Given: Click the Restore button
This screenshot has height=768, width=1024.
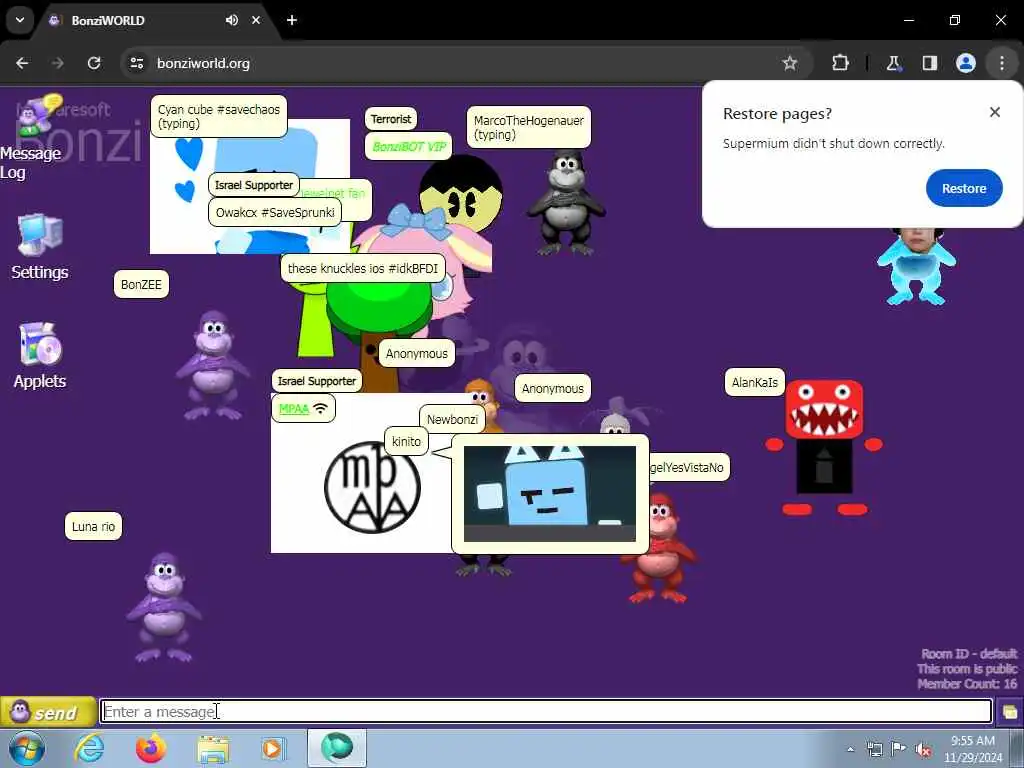Looking at the screenshot, I should tap(963, 188).
